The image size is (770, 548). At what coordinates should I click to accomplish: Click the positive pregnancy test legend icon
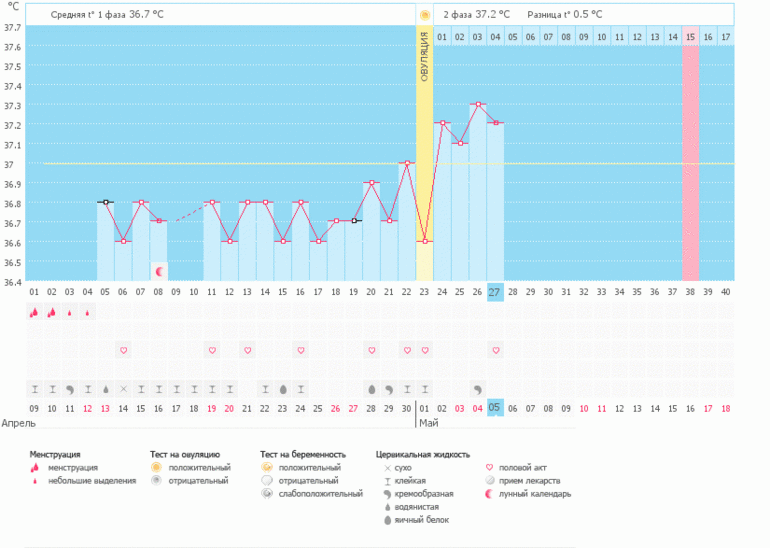click(x=267, y=467)
